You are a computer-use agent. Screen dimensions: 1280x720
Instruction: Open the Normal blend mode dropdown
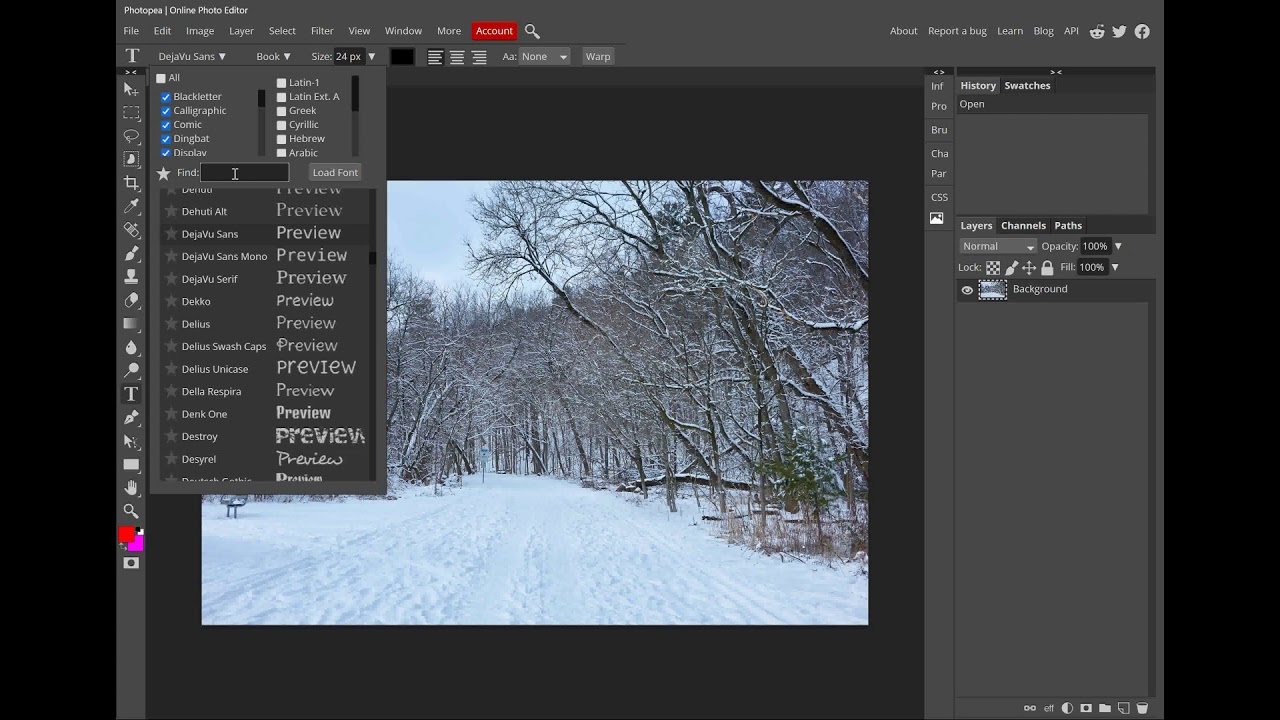[x=998, y=246]
